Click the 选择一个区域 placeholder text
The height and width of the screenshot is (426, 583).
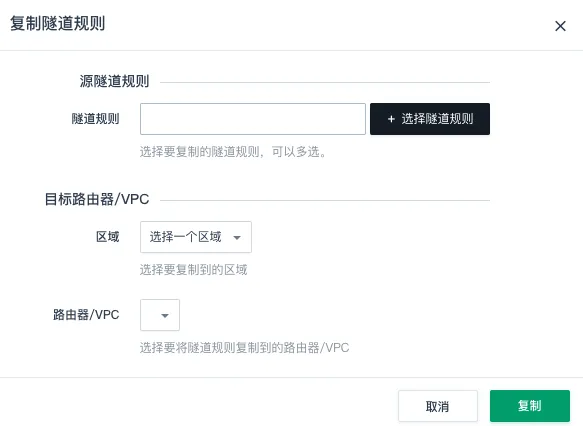pyautogui.click(x=186, y=237)
